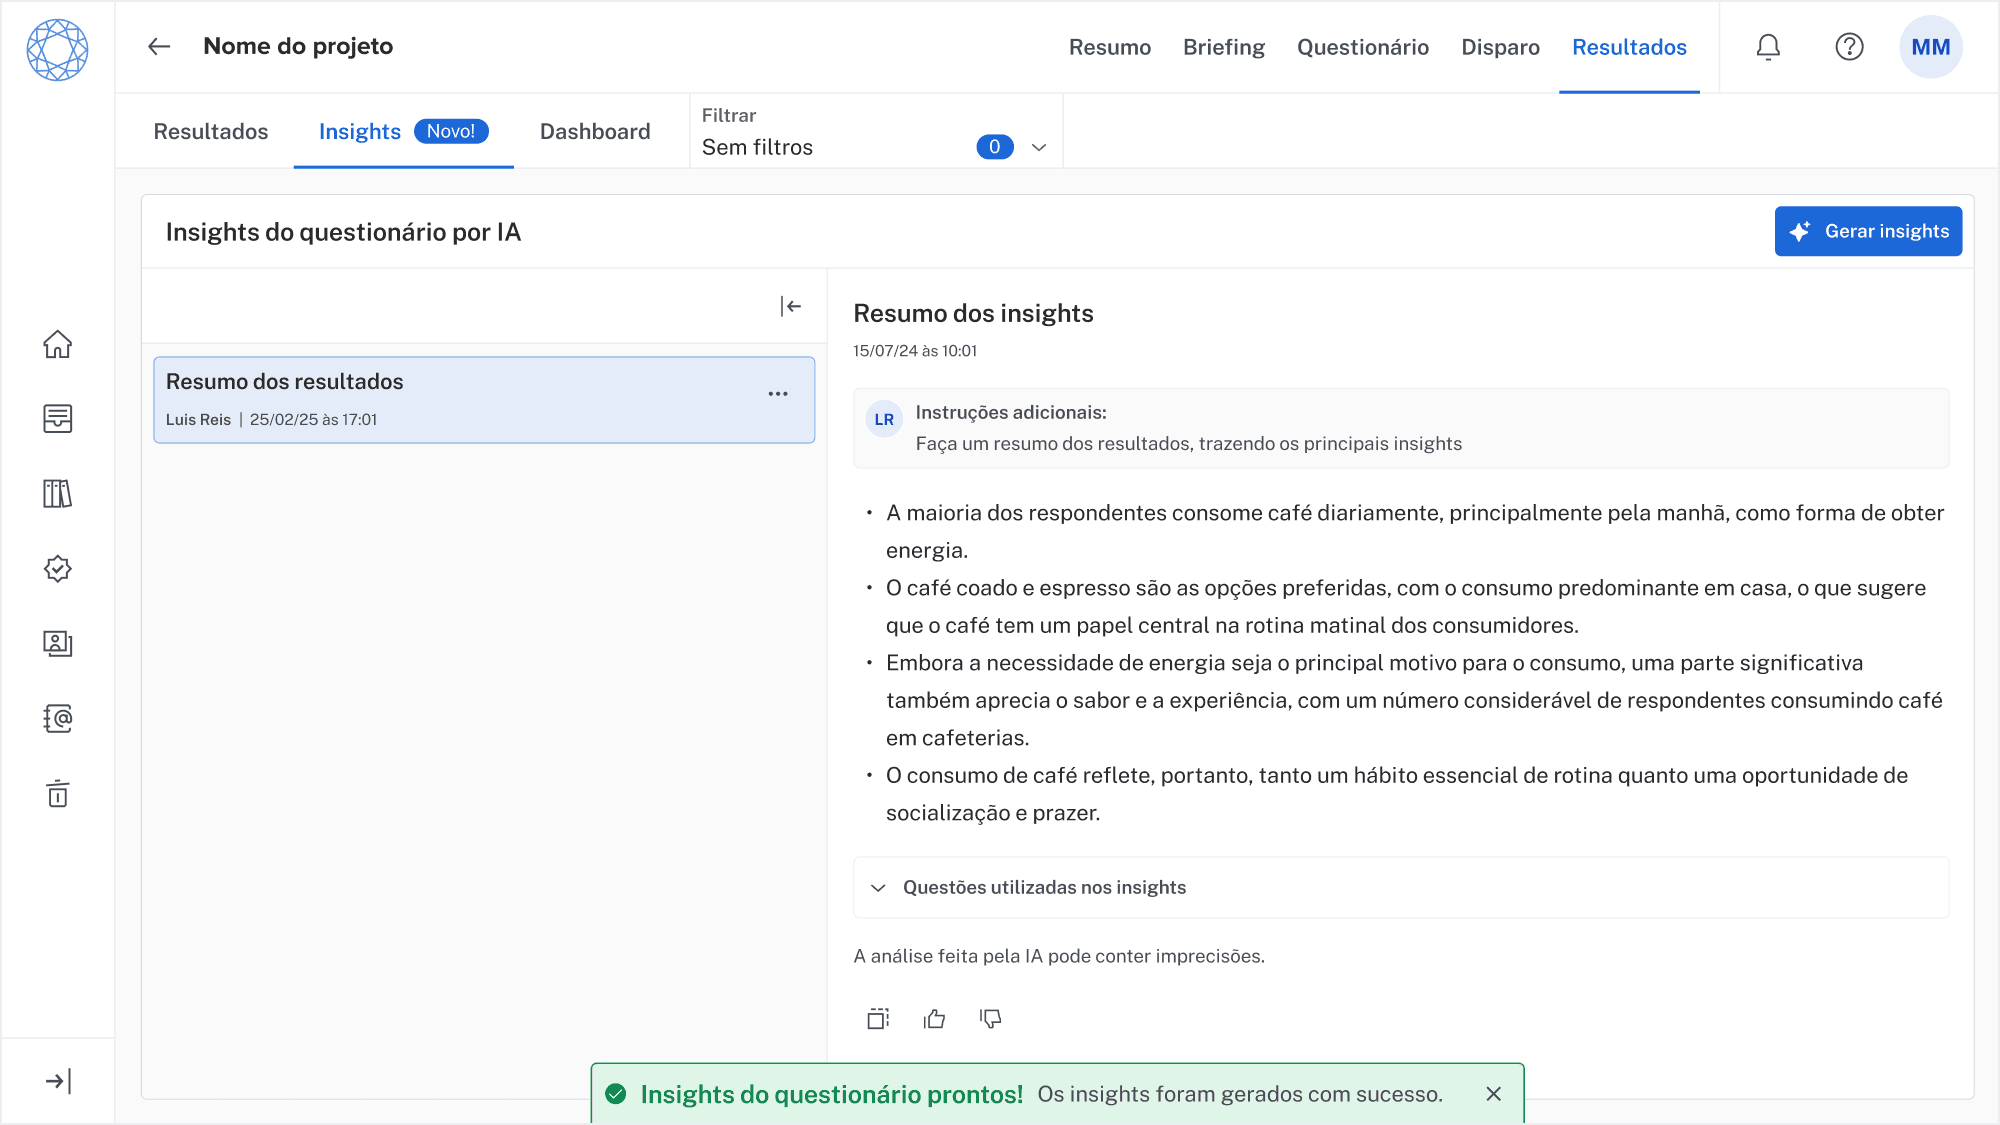Click the 'Gerar insights' button
The height and width of the screenshot is (1125, 2000).
1868,231
